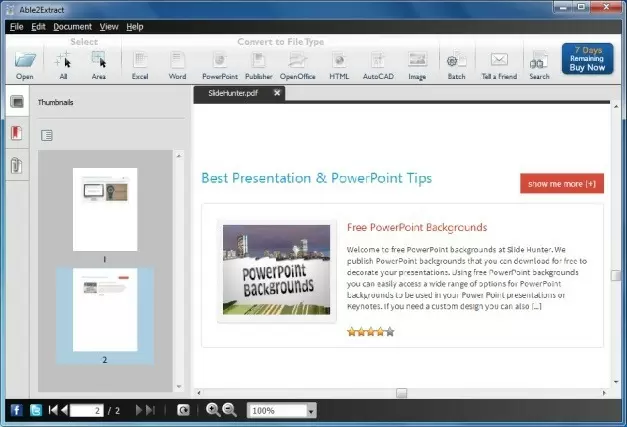Zoom in with the magnifier plus icon
The image size is (627, 427).
coord(212,410)
